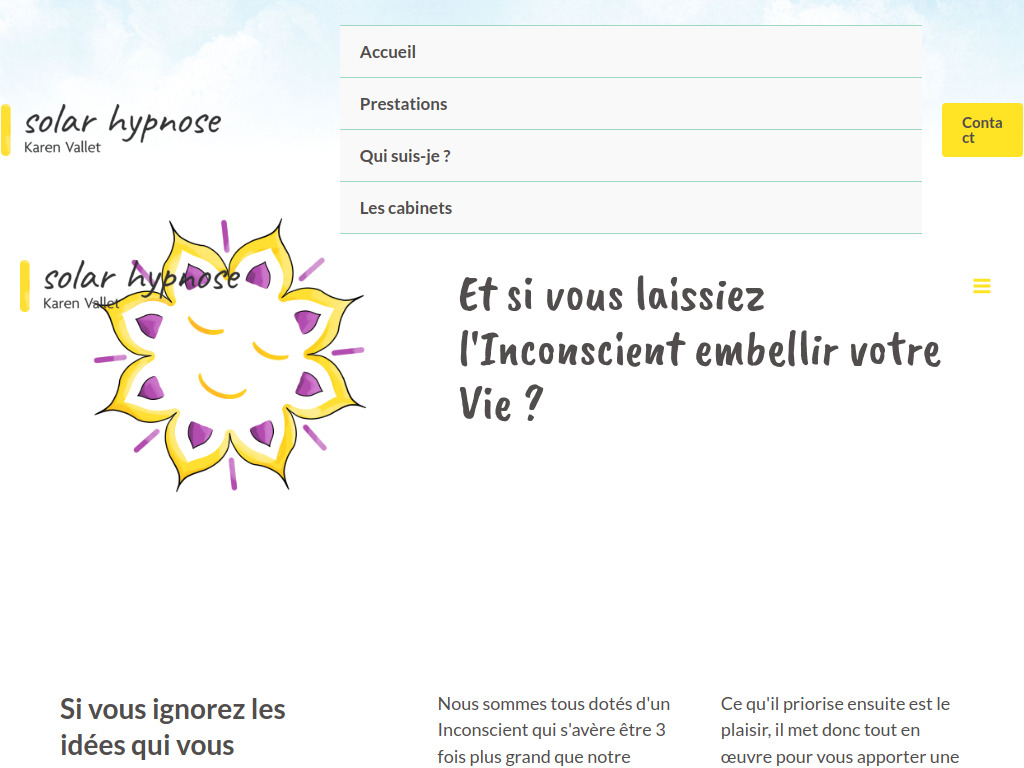
Task: Click the paragraph starting Nous sommes tous dotés
Action: point(553,730)
